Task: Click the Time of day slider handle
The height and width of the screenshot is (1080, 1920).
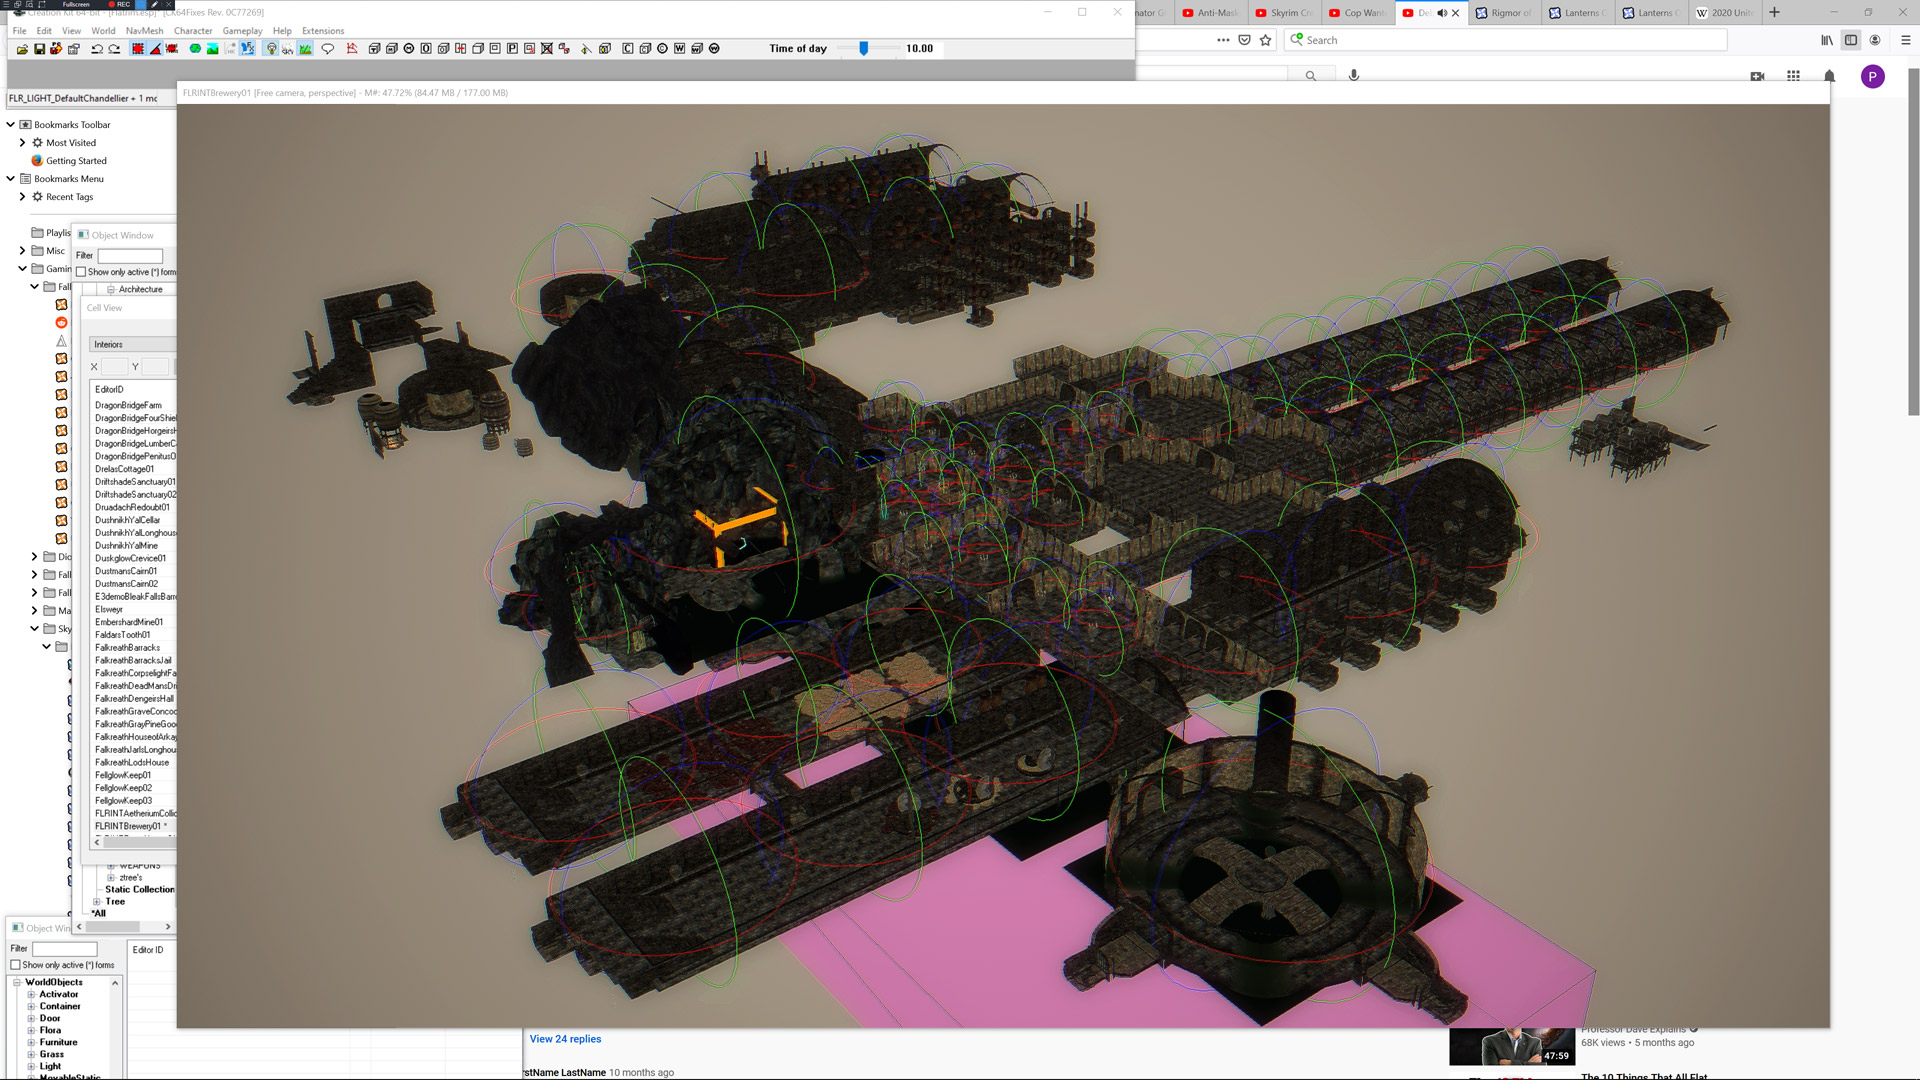Action: click(864, 48)
